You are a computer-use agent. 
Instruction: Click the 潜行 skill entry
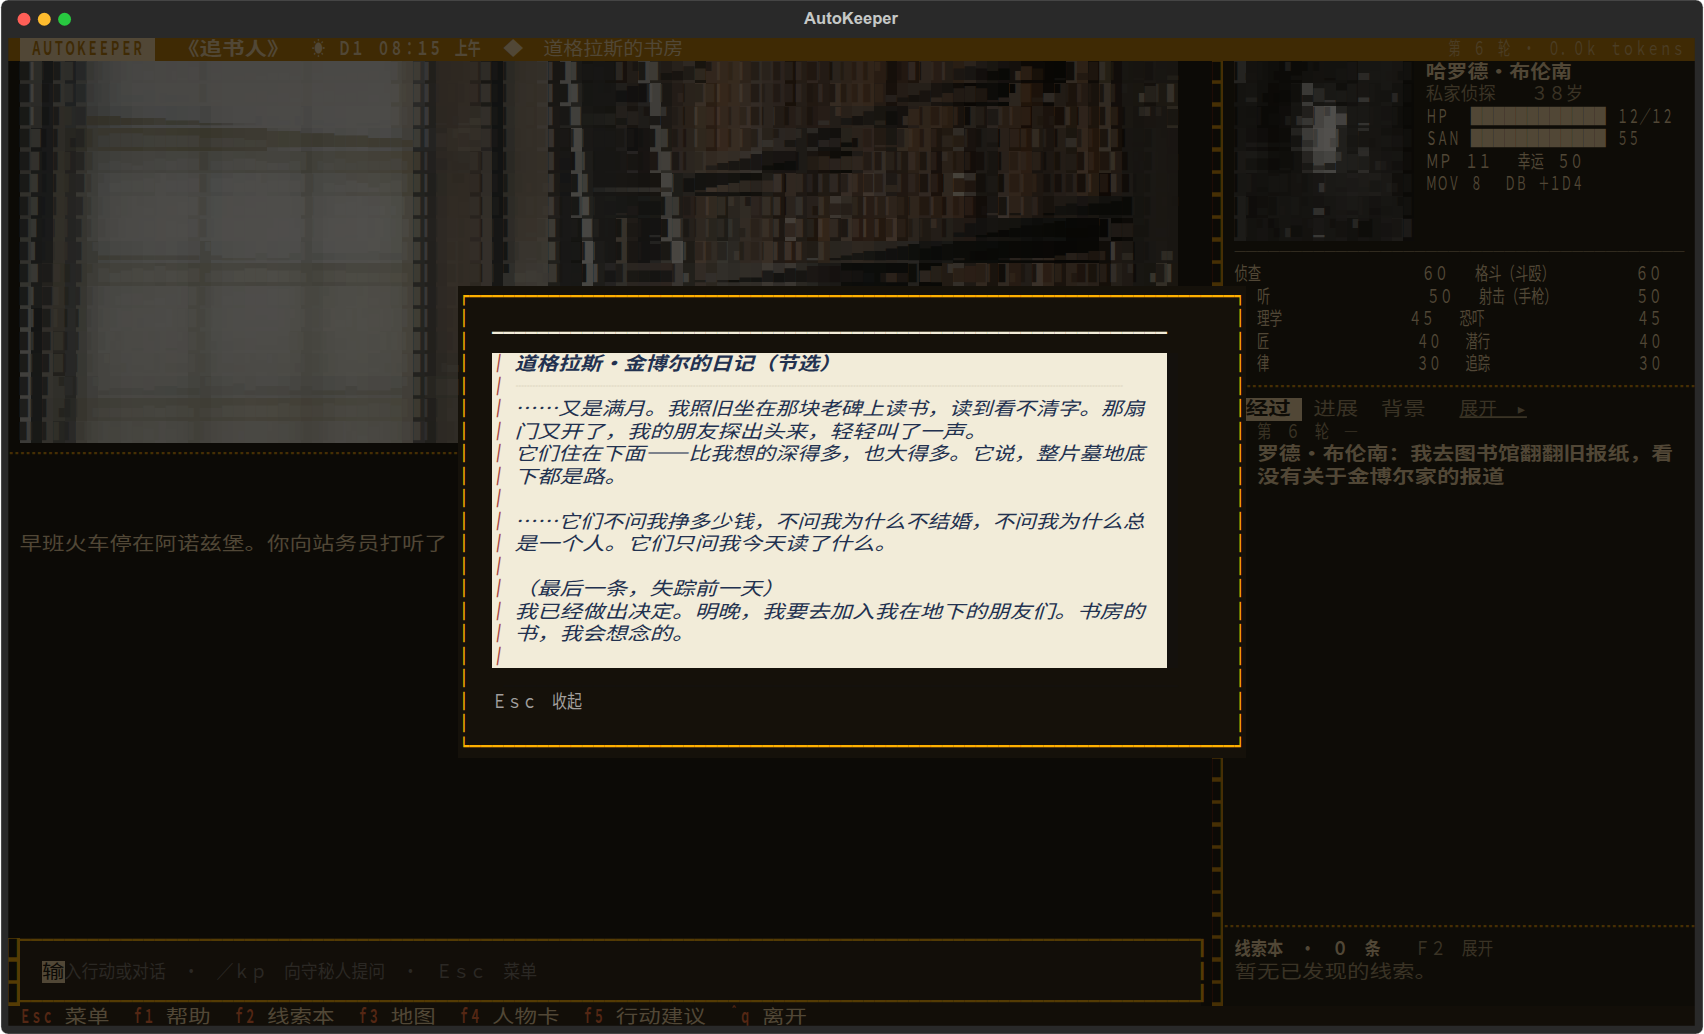click(1561, 341)
